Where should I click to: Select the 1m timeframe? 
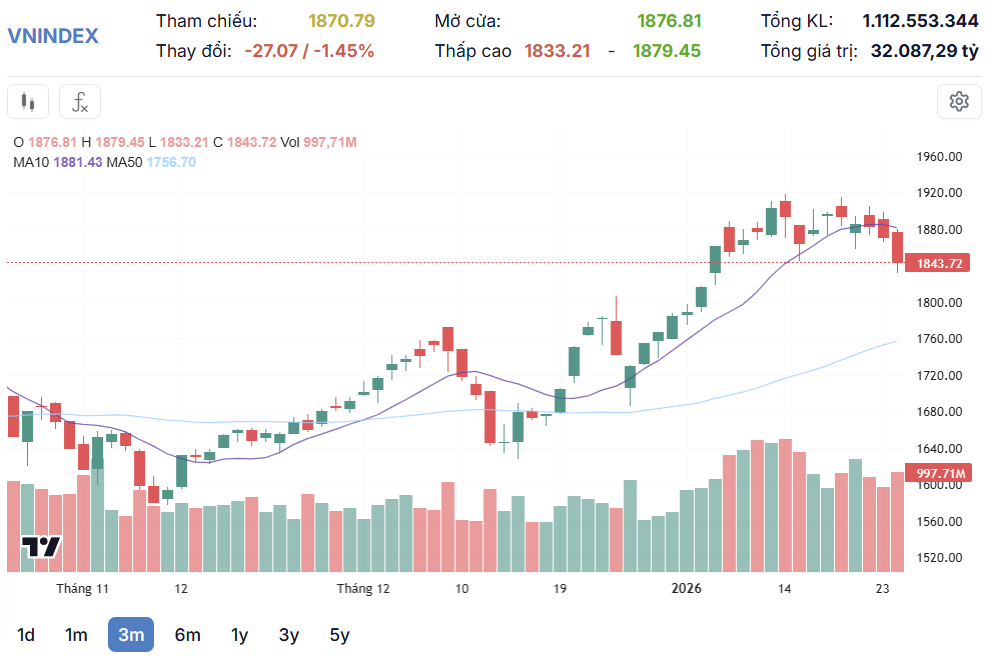[x=76, y=634]
